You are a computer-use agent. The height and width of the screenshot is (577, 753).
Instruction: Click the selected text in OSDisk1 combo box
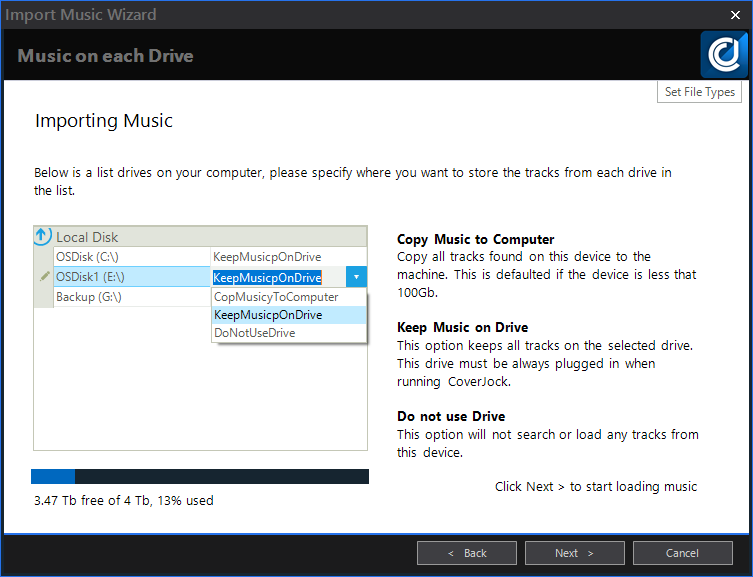point(267,277)
